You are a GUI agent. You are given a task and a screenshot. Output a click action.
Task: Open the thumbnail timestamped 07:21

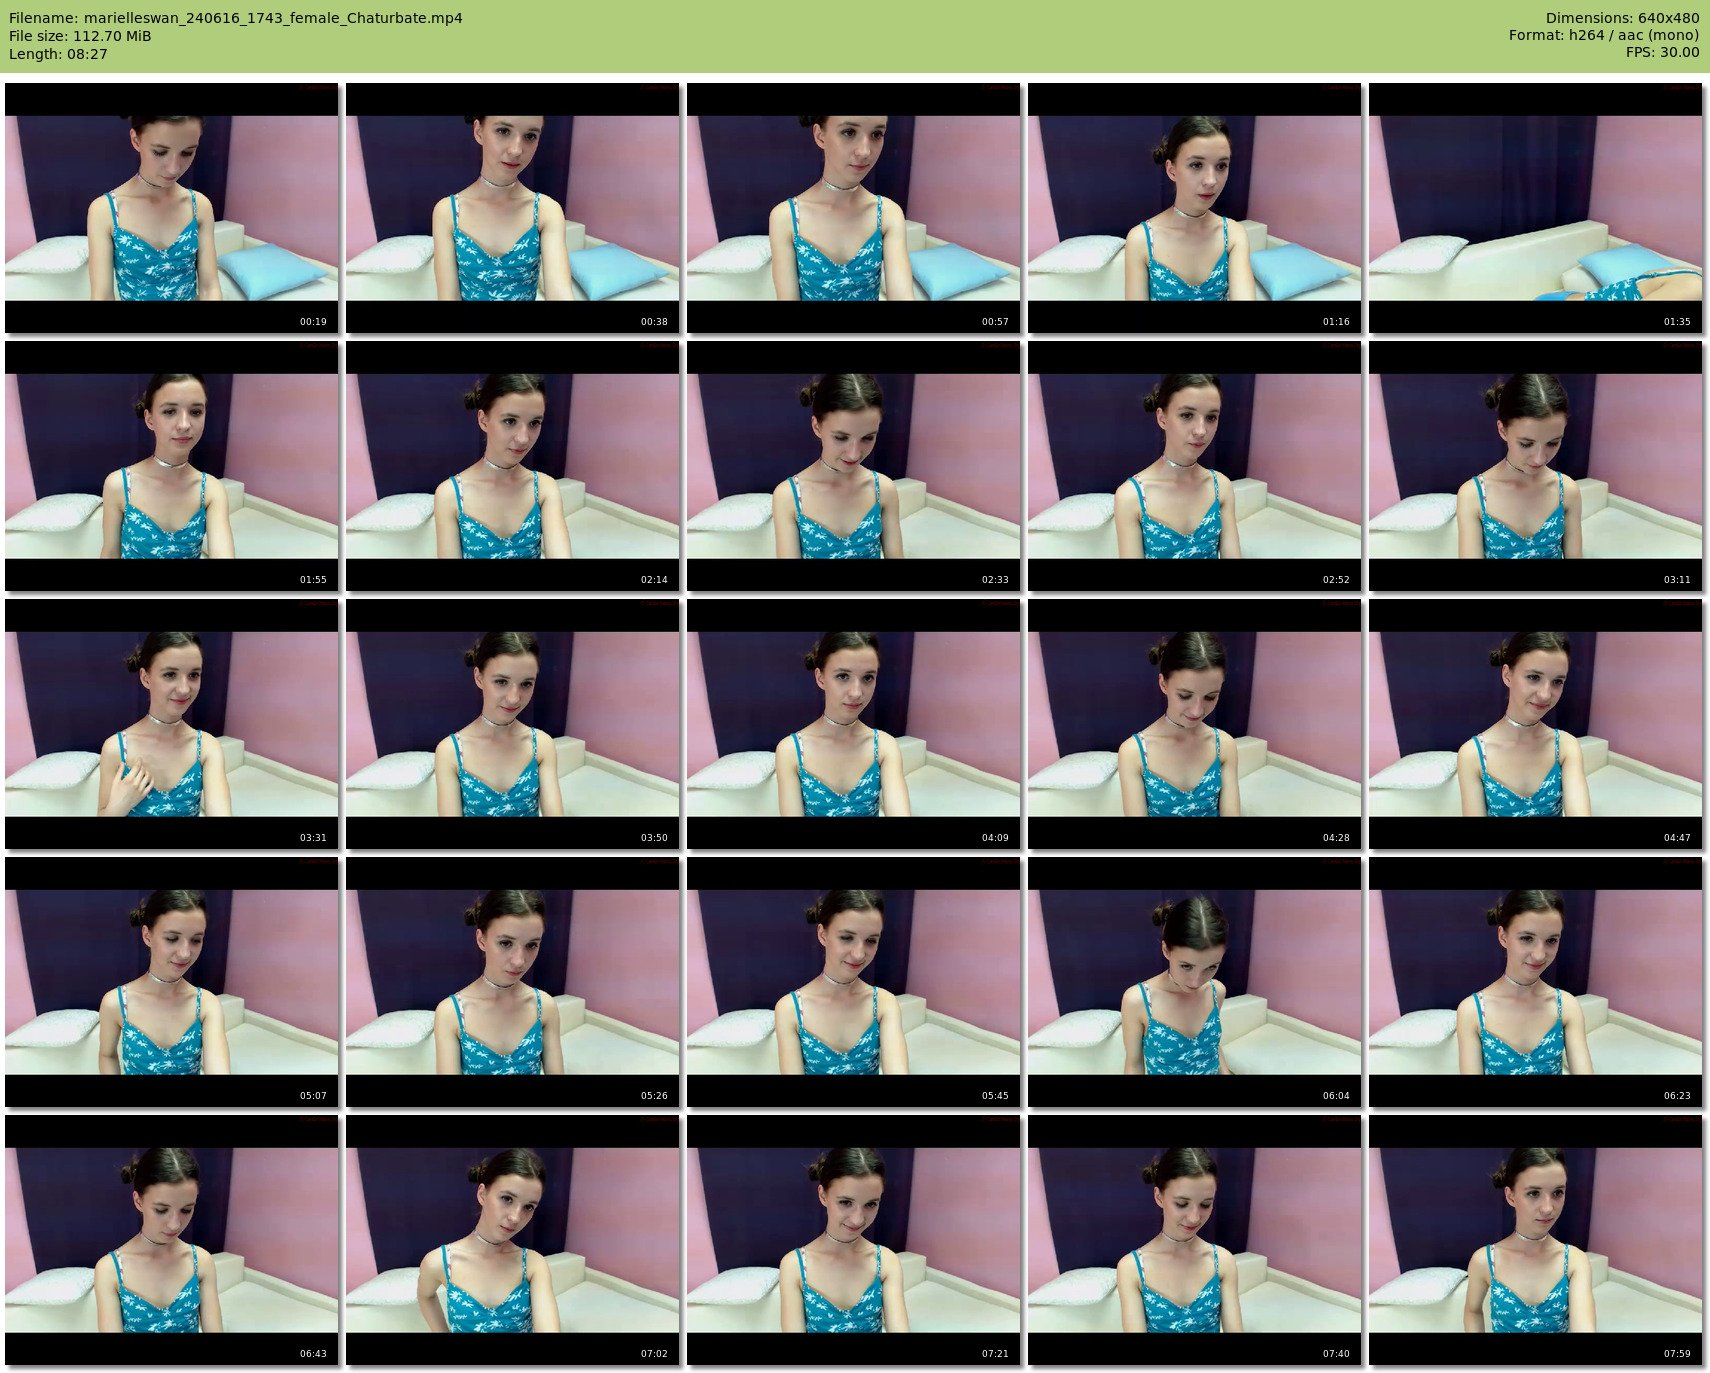click(854, 1240)
